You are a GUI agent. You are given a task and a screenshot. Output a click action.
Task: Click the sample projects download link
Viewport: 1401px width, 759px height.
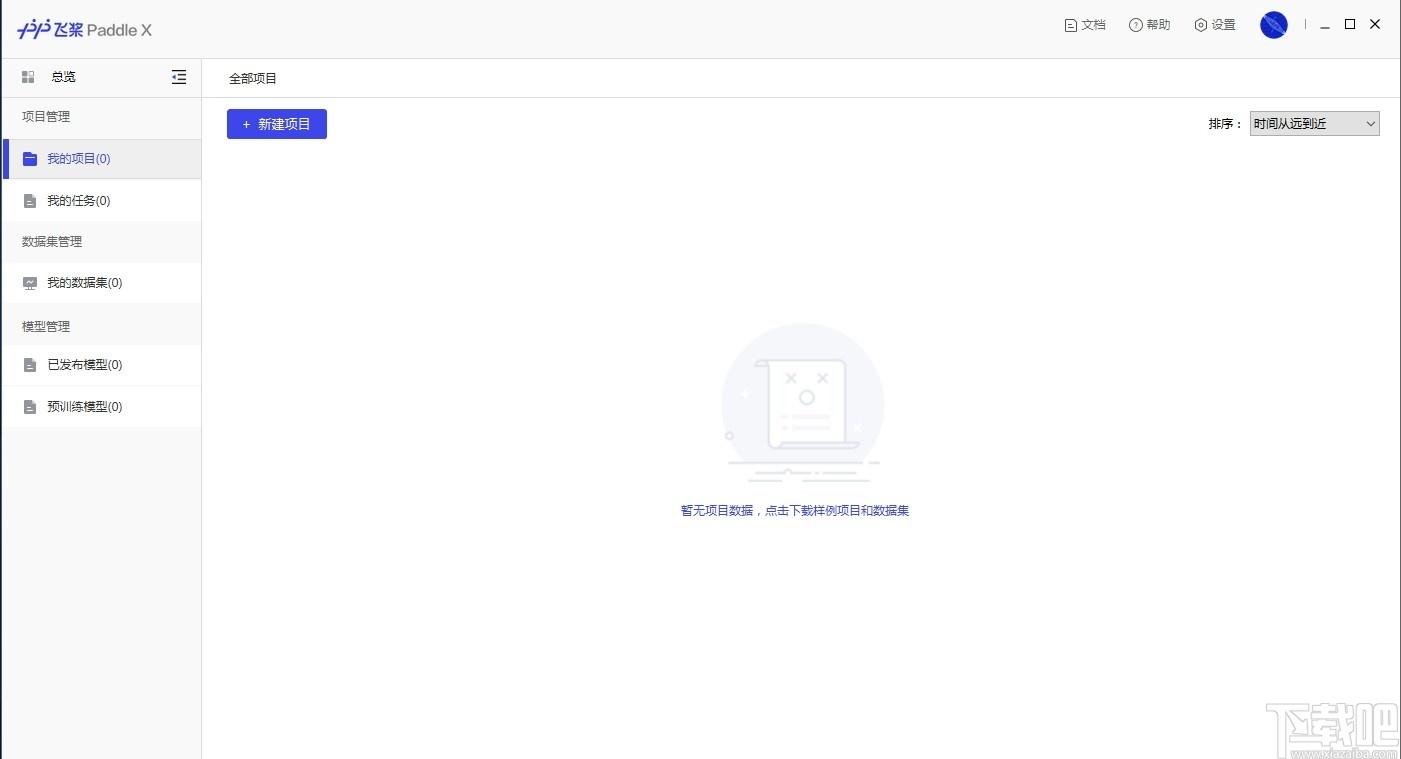click(x=795, y=511)
